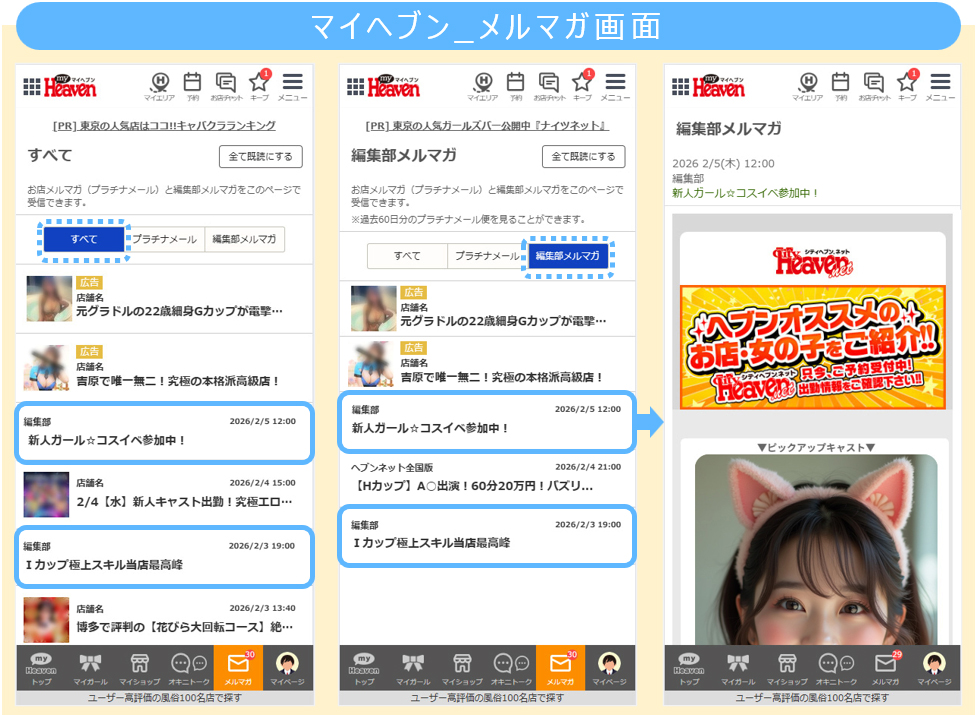Tap 予約 calendar icon in middle phone screen
Image resolution: width=976 pixels, height=715 pixels.
[x=515, y=84]
